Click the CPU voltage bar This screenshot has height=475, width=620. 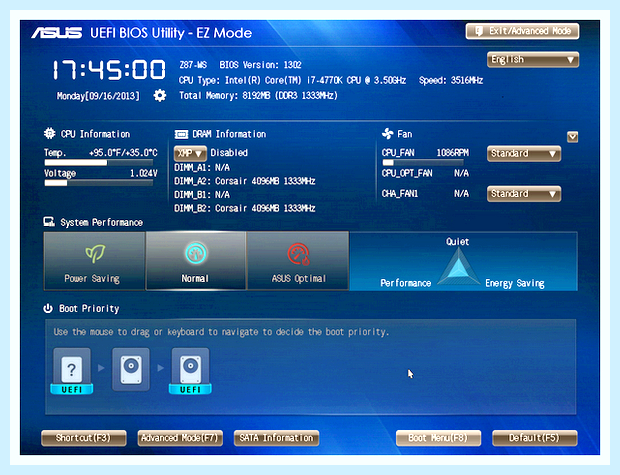pos(98,183)
